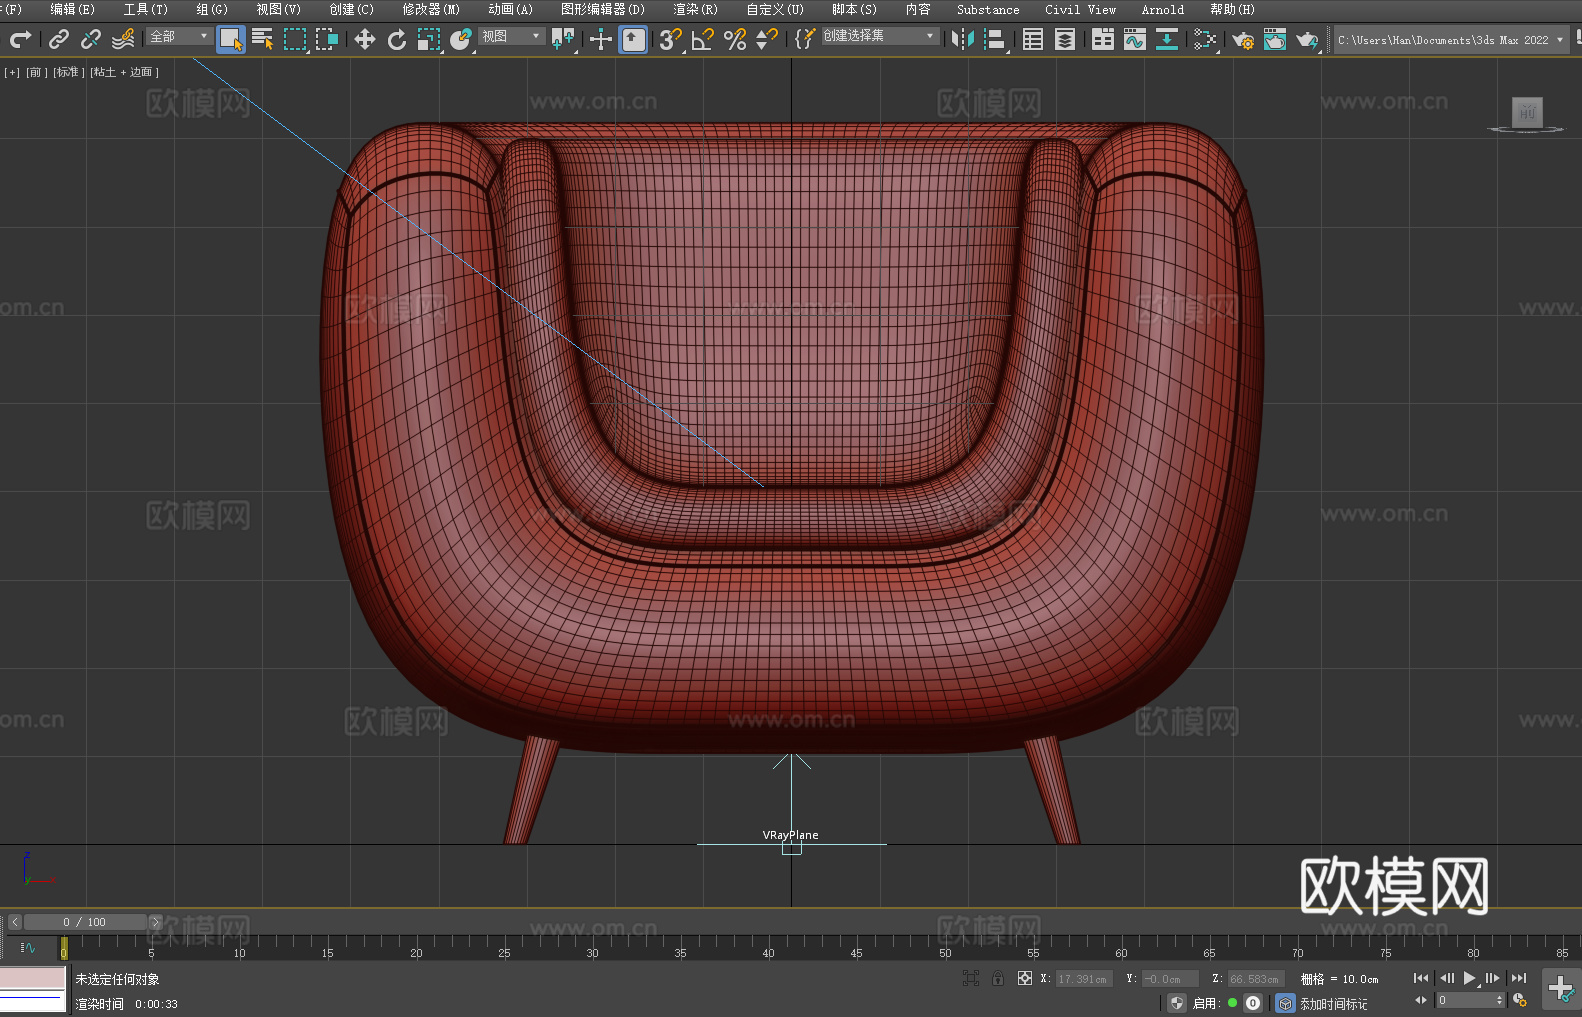Click the viewport [+] options label
1582x1017 pixels.
pyautogui.click(x=12, y=72)
